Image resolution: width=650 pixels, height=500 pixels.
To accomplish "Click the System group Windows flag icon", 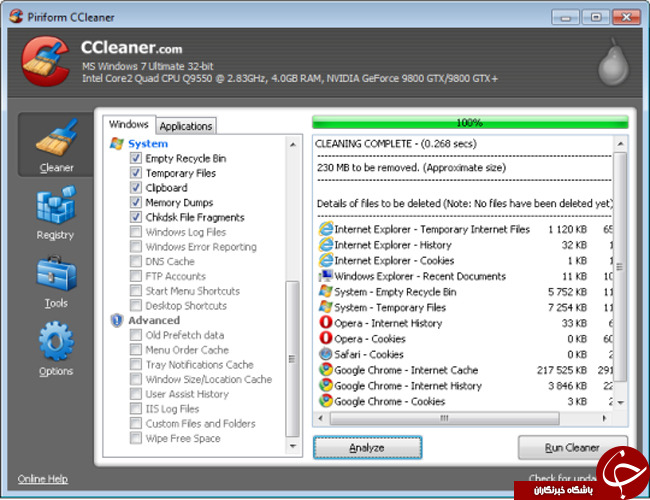I will [117, 143].
